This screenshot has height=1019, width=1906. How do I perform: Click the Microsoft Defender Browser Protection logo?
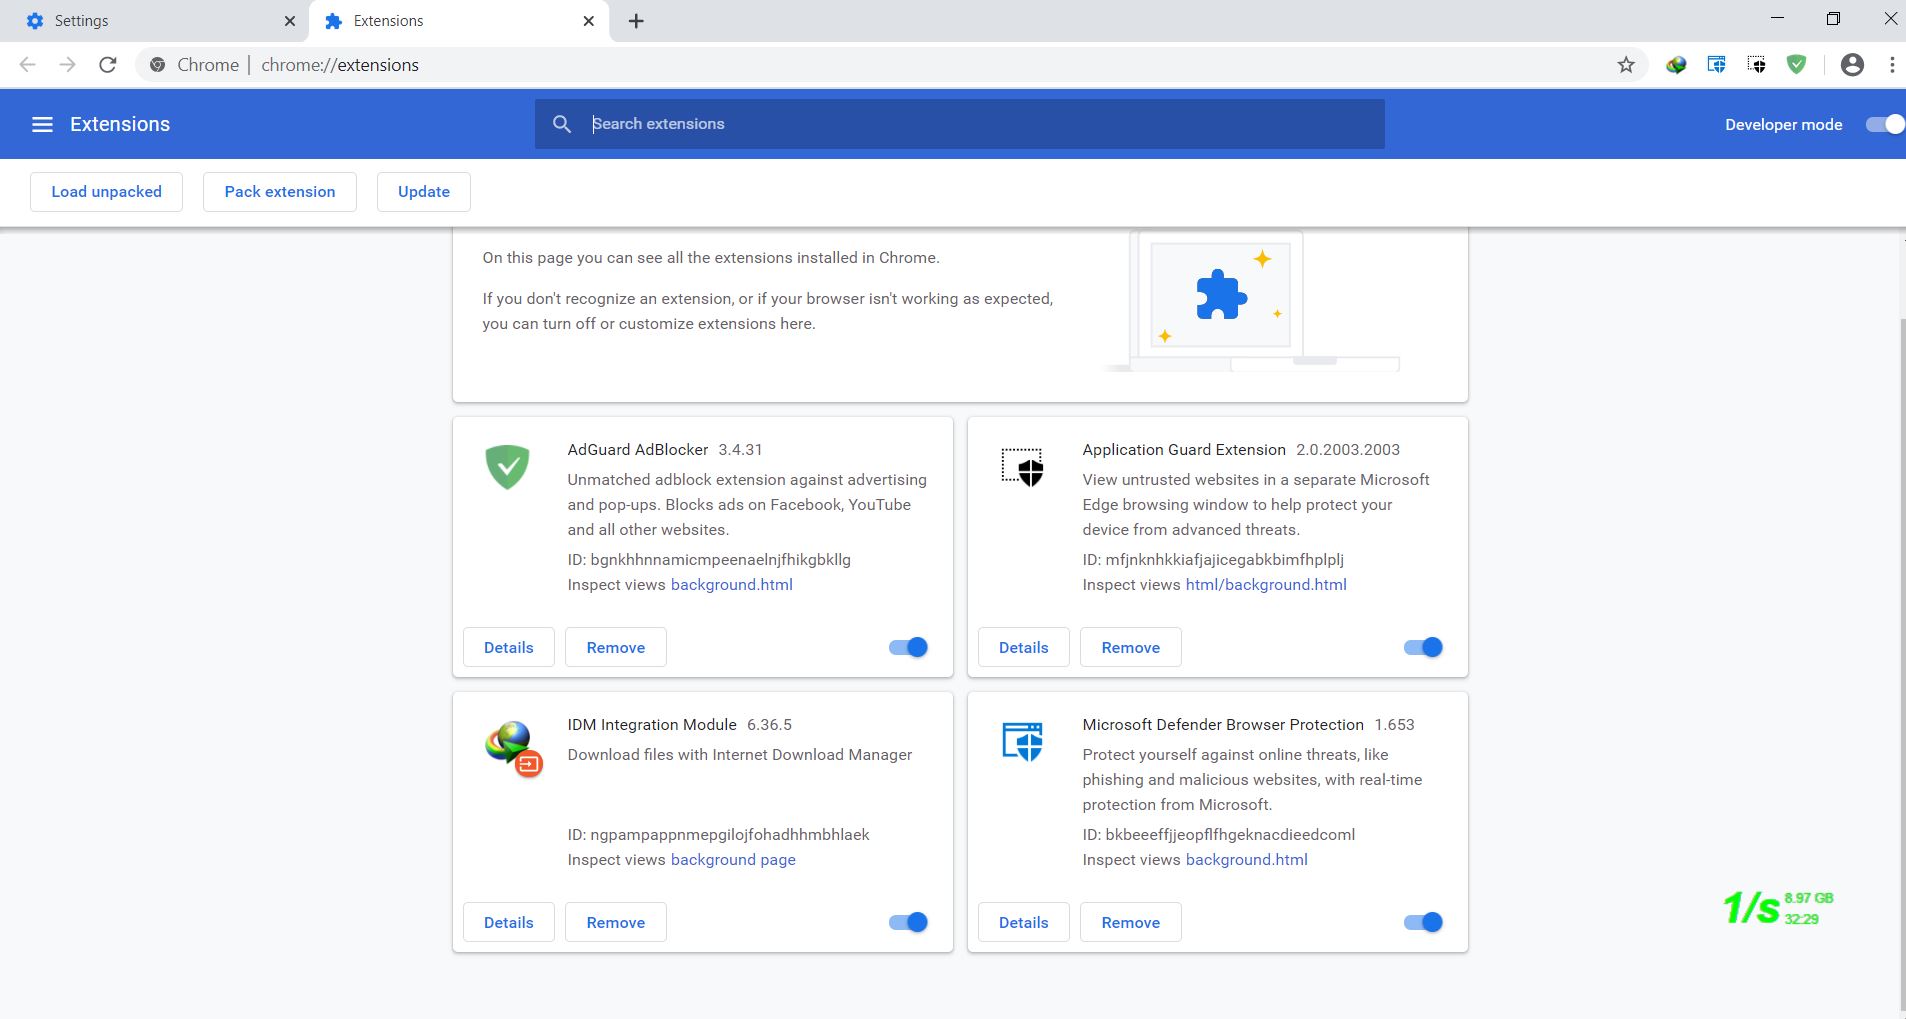point(1022,742)
